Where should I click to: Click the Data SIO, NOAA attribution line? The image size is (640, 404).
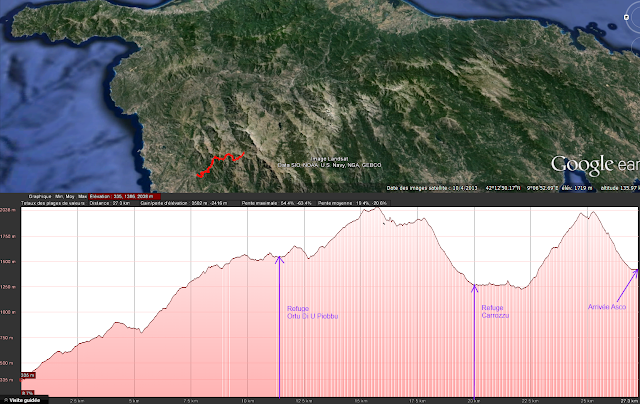point(329,165)
